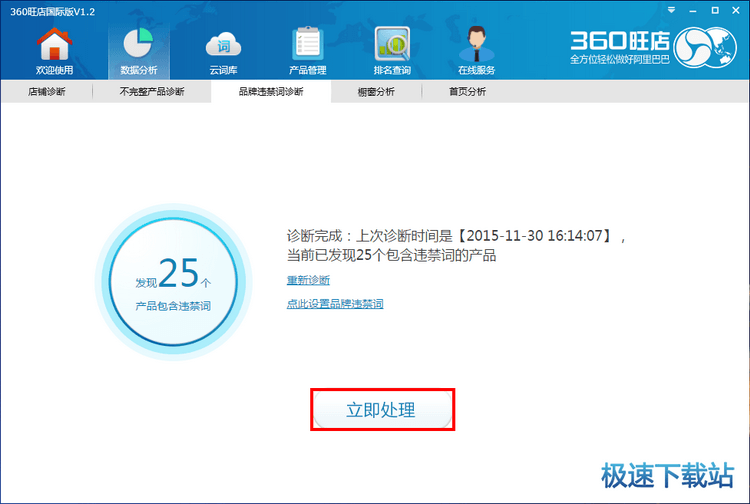Open the 云词库 cloud icon
The image size is (750, 504).
(x=223, y=51)
